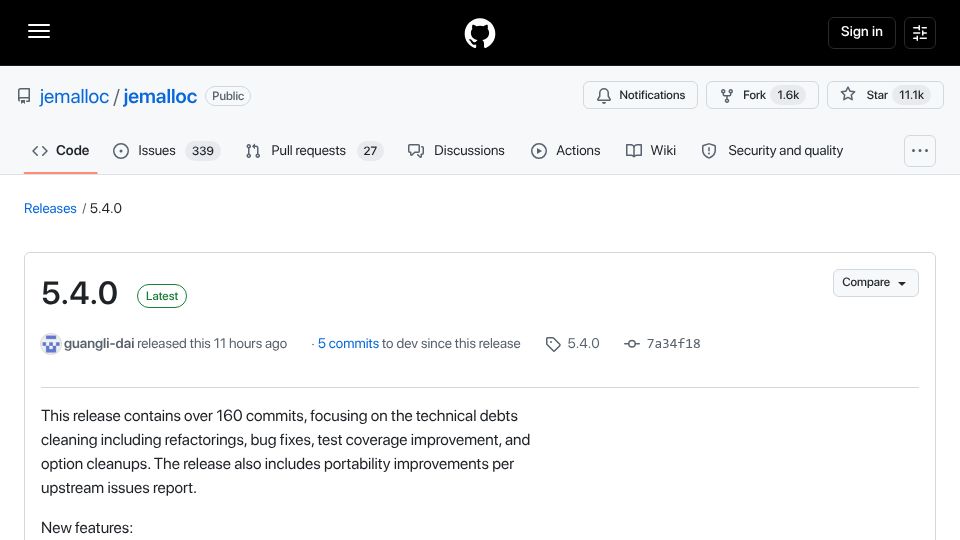Switch to the Code tab
Screen dimensions: 960x540
pos(61,151)
